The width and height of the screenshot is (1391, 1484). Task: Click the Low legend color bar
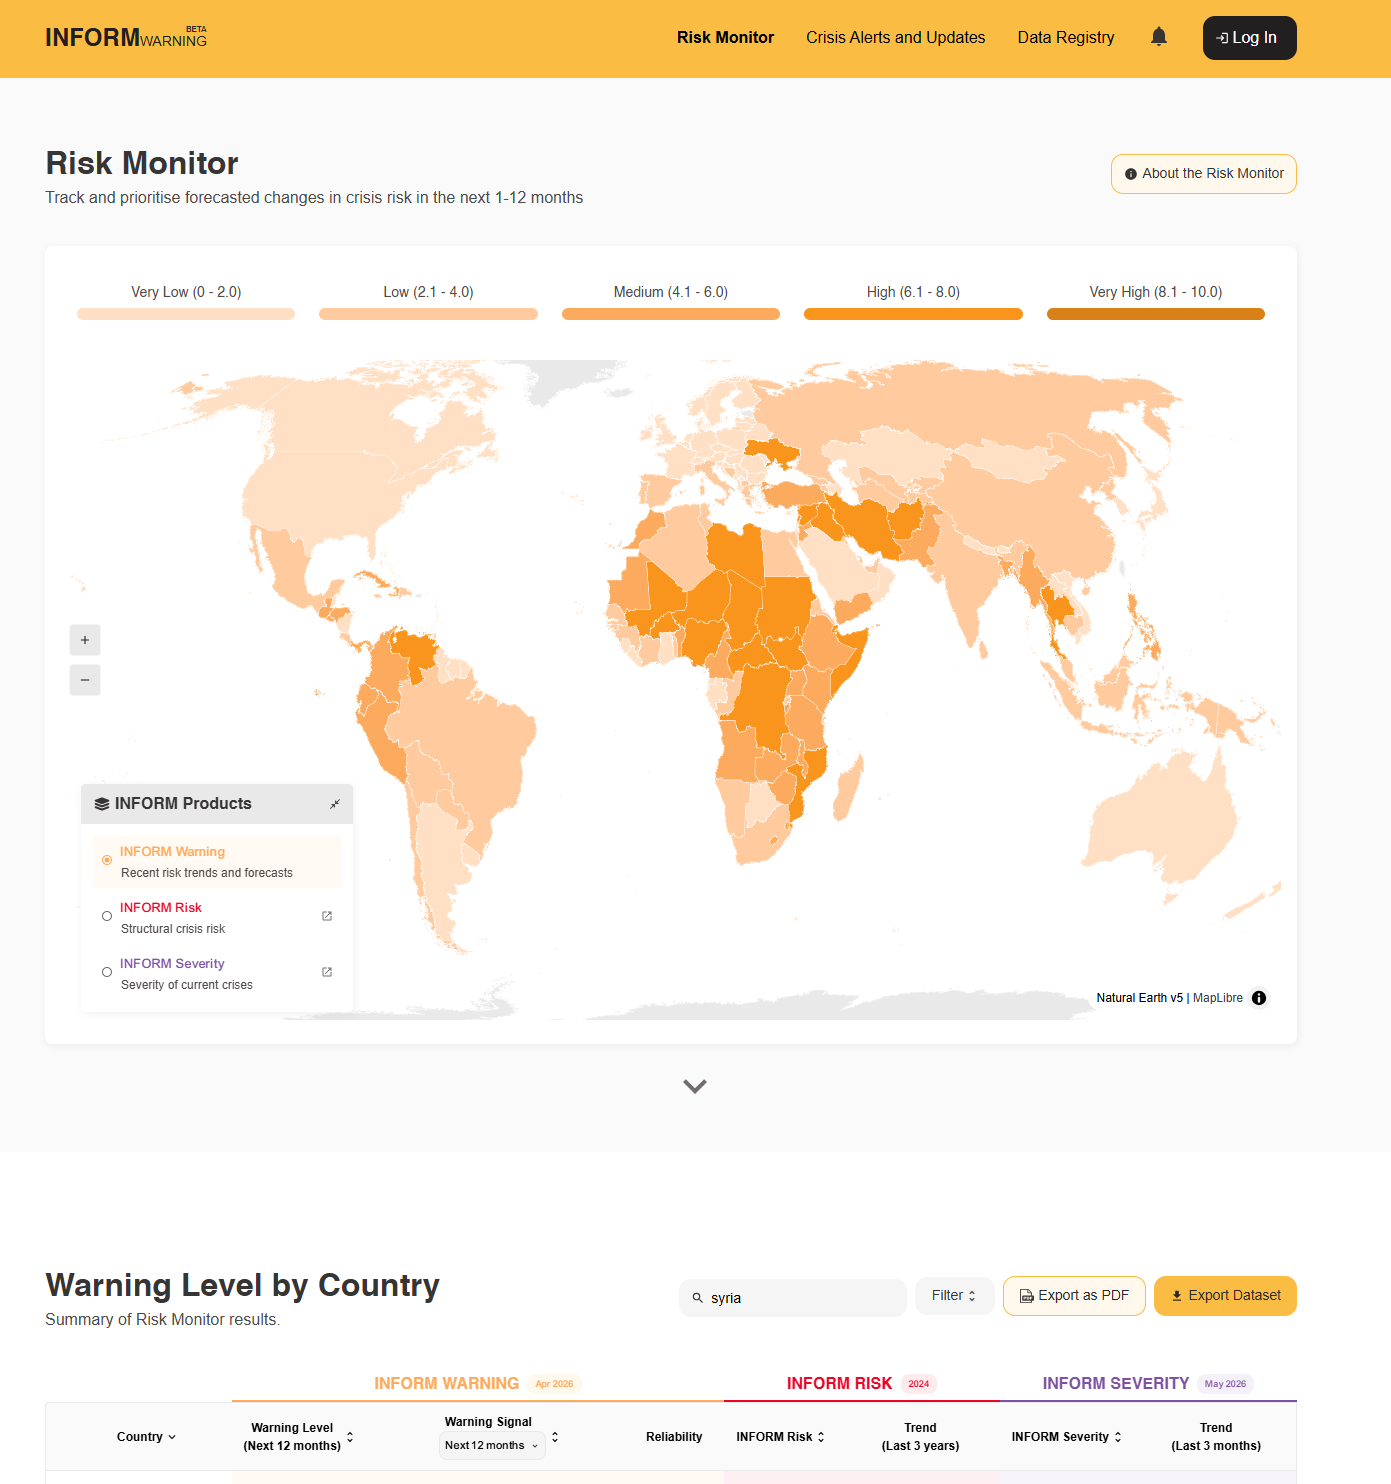coord(428,314)
